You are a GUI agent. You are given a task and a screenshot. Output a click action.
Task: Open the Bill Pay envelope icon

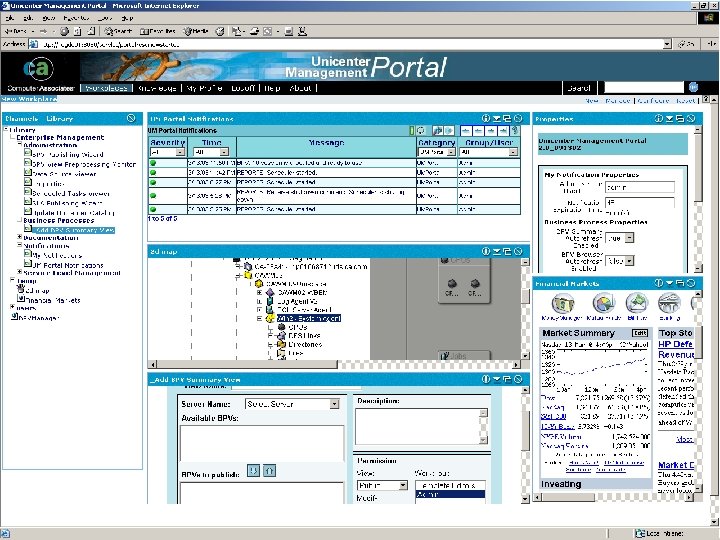[x=636, y=303]
